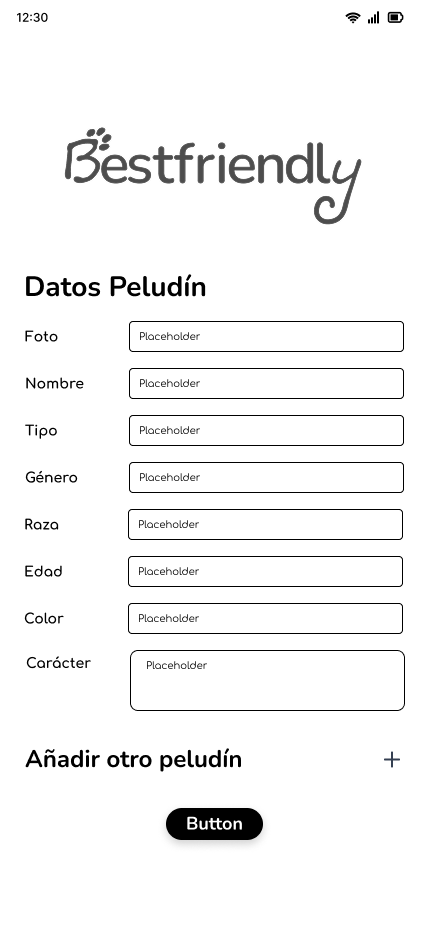The image size is (428, 926).
Task: Tap the Añadir otro peludín heading
Action: 133,759
